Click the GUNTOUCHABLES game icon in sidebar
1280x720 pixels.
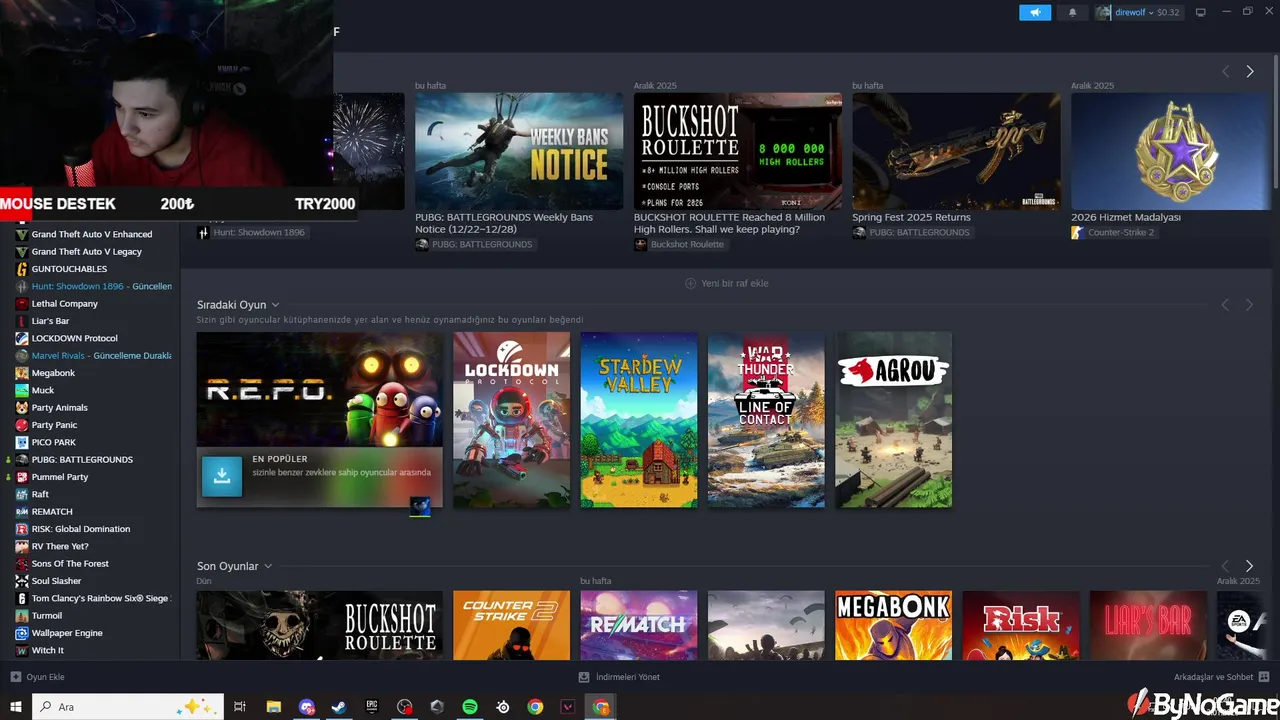click(22, 269)
